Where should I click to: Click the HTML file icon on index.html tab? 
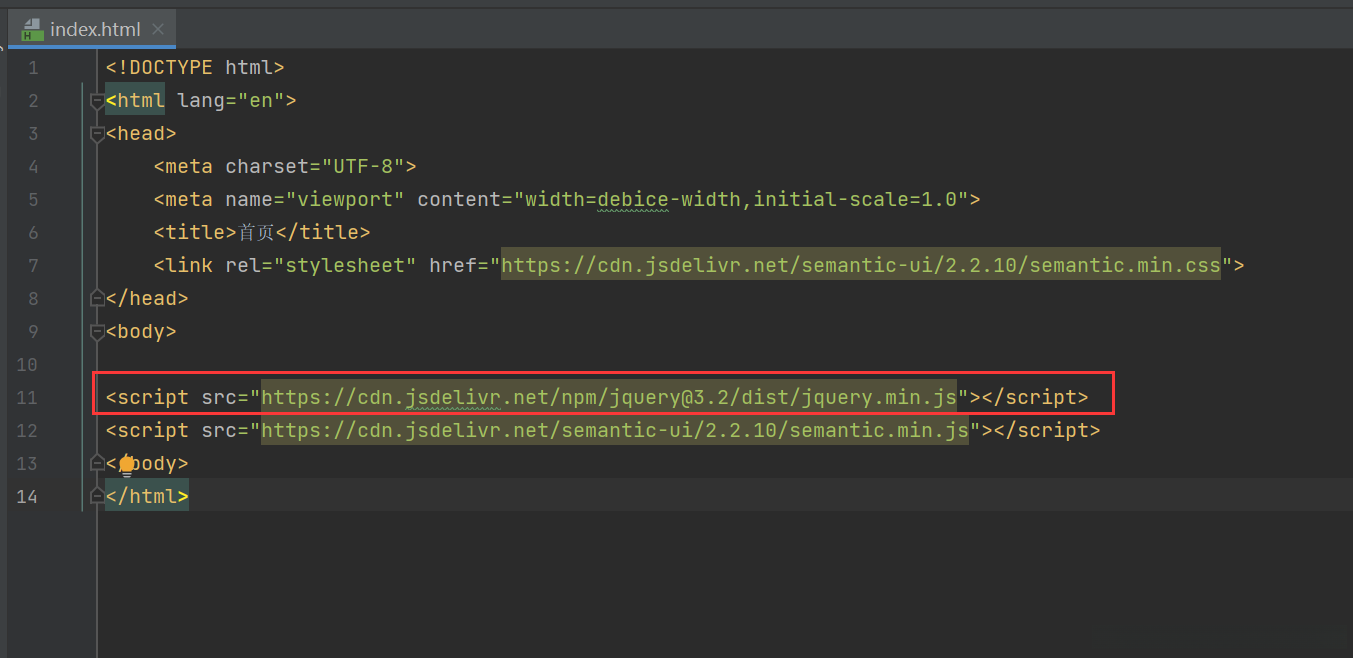tap(32, 29)
